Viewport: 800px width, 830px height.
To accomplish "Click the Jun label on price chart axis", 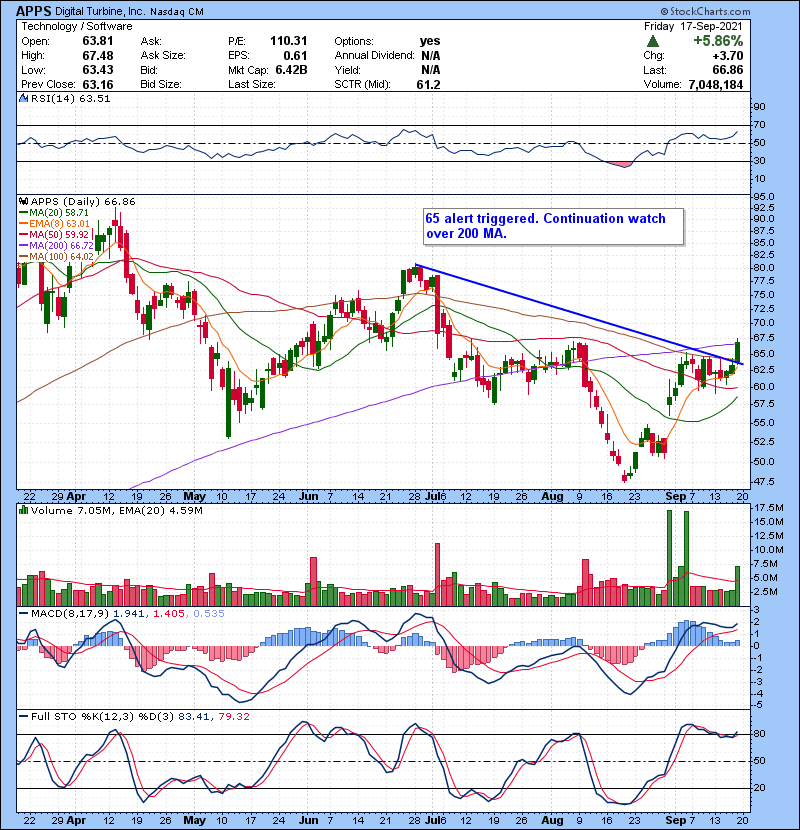I will tap(309, 497).
